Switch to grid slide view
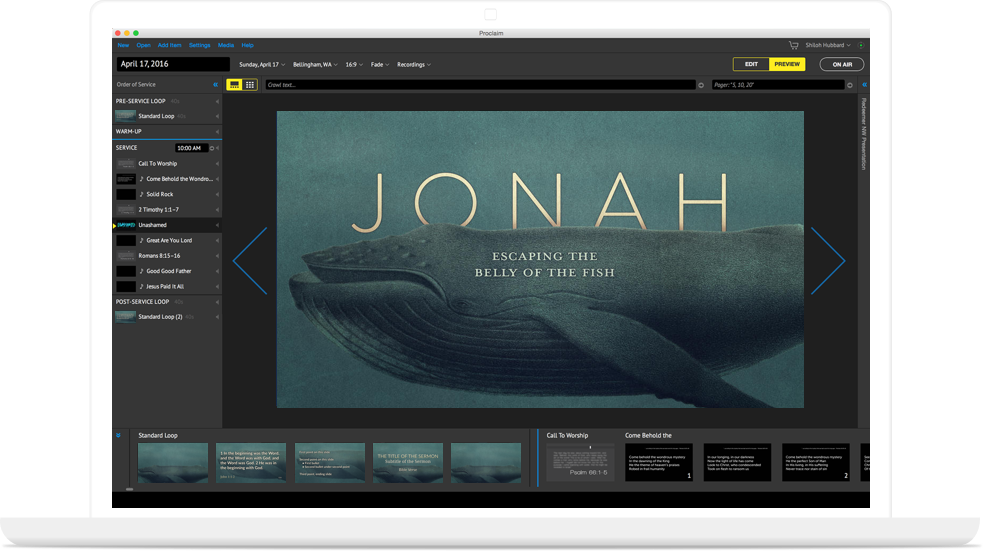This screenshot has height=551, width=983. pos(250,85)
